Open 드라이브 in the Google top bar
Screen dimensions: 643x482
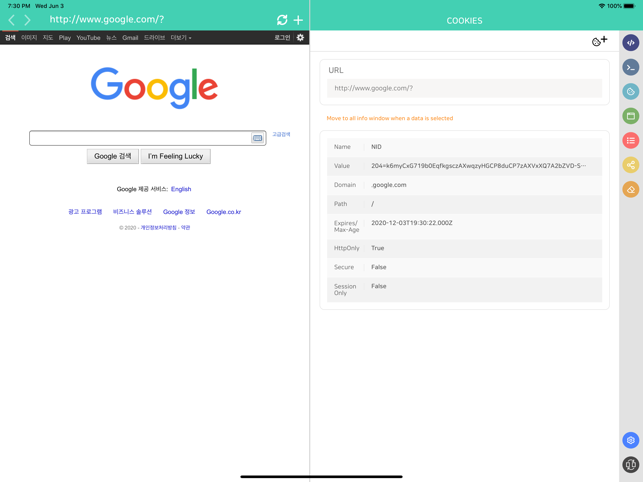pos(154,38)
